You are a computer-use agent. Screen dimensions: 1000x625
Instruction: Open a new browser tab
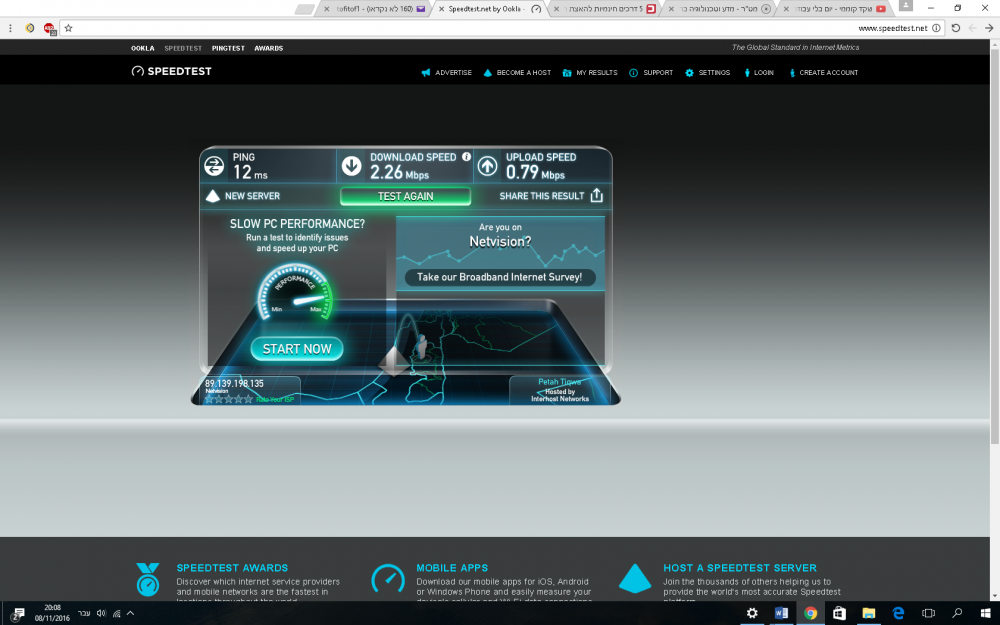pos(305,9)
